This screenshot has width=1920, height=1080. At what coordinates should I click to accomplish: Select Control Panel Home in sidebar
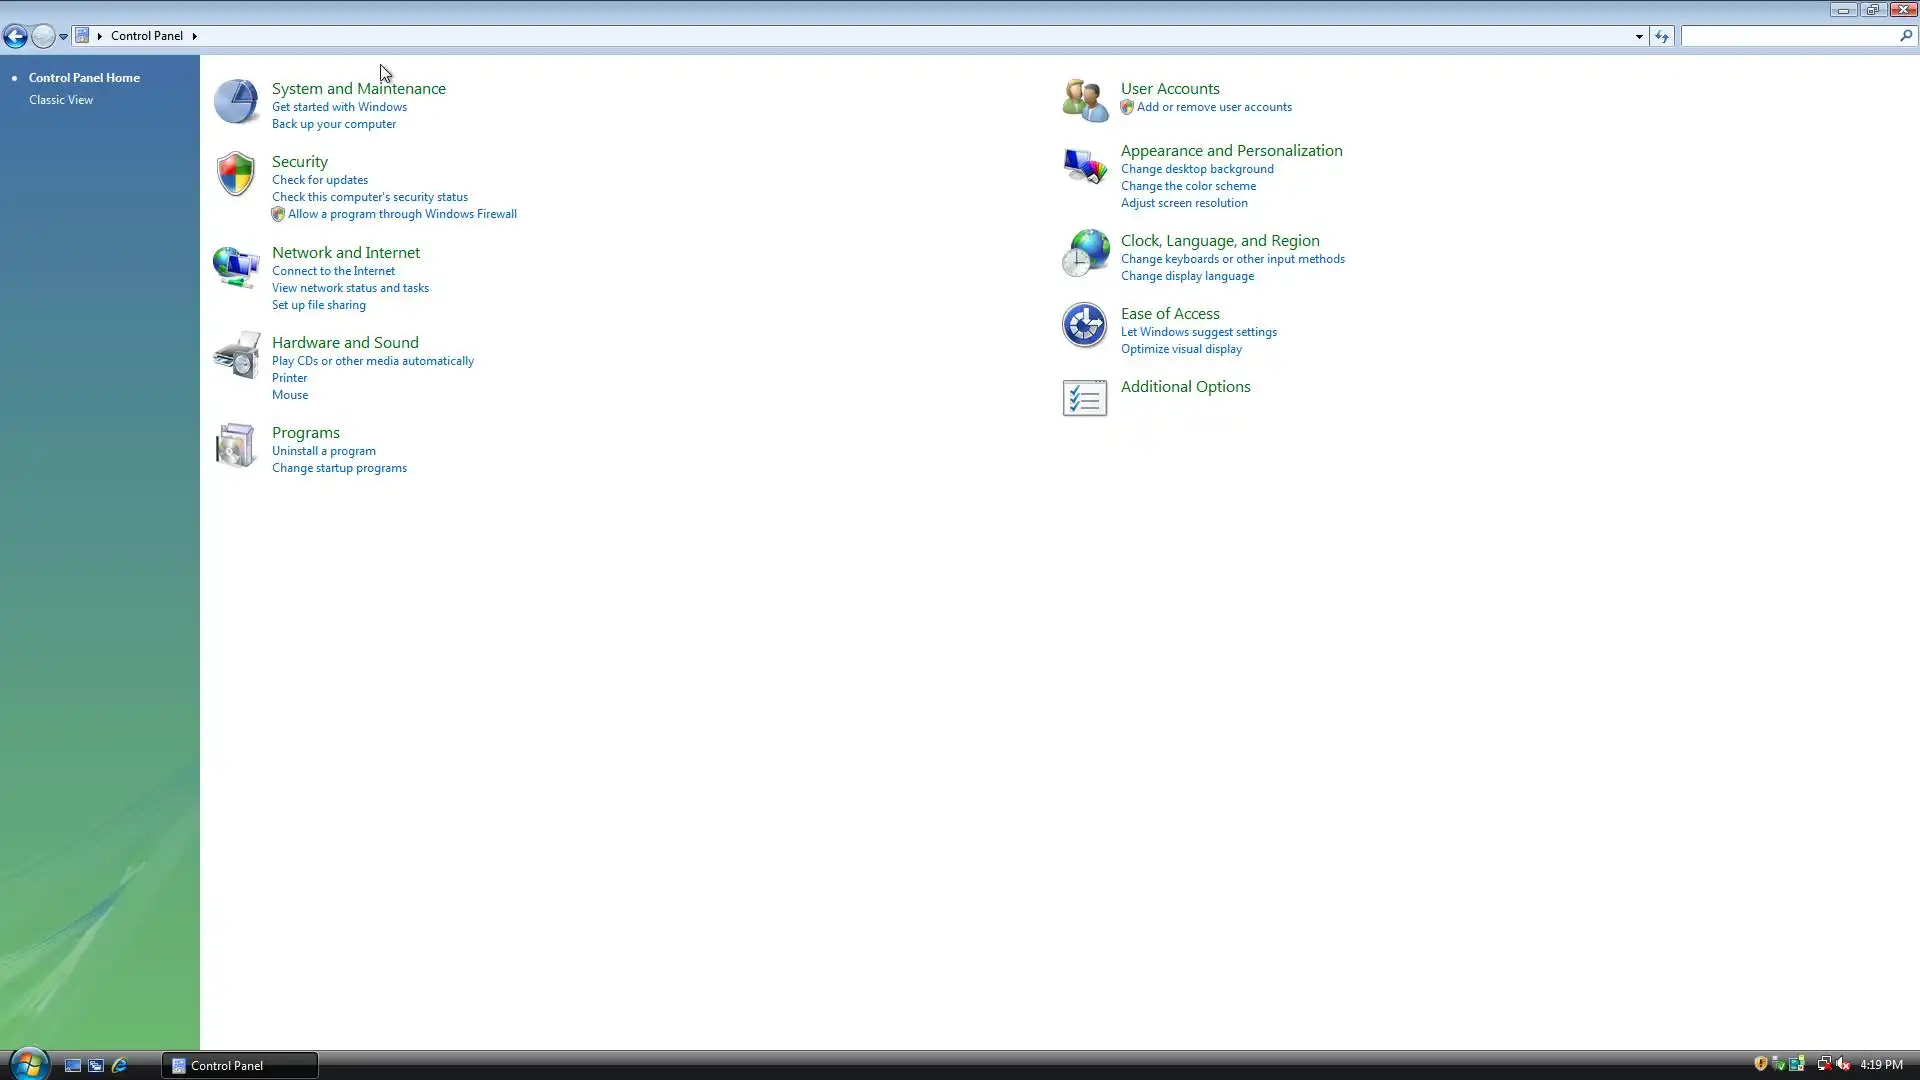tap(84, 78)
